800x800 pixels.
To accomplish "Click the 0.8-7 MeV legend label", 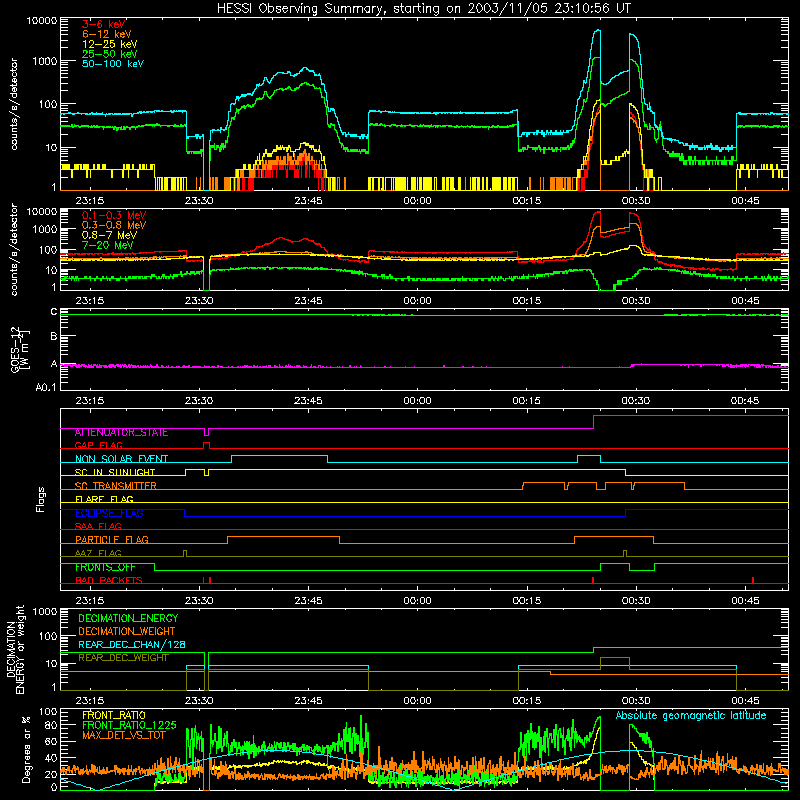I will (x=110, y=235).
